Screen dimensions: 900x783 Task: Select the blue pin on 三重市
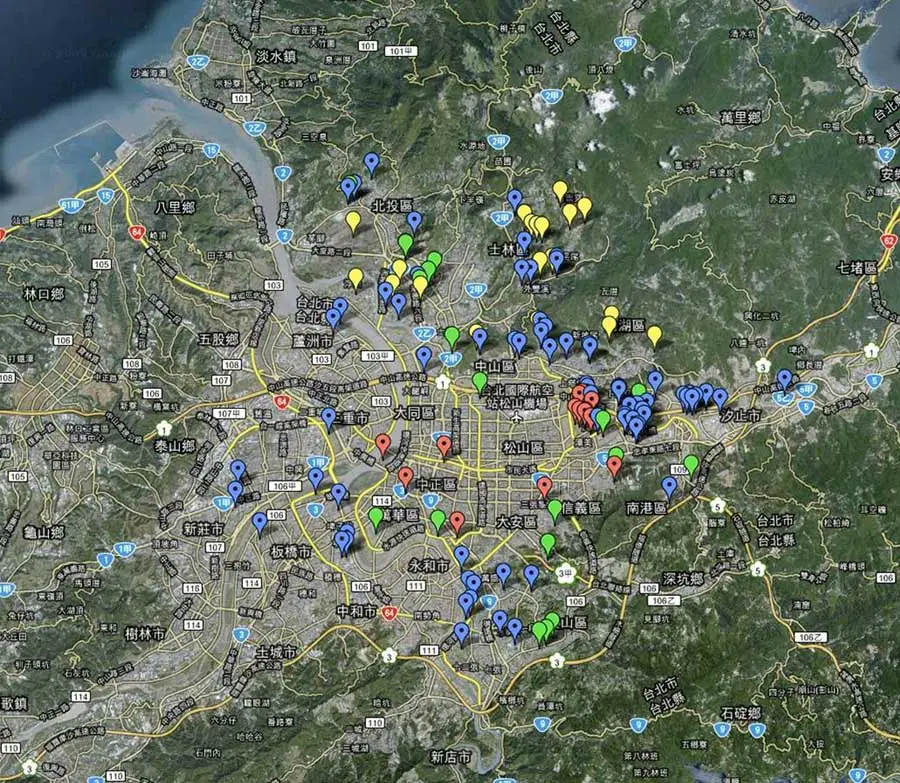coord(328,418)
